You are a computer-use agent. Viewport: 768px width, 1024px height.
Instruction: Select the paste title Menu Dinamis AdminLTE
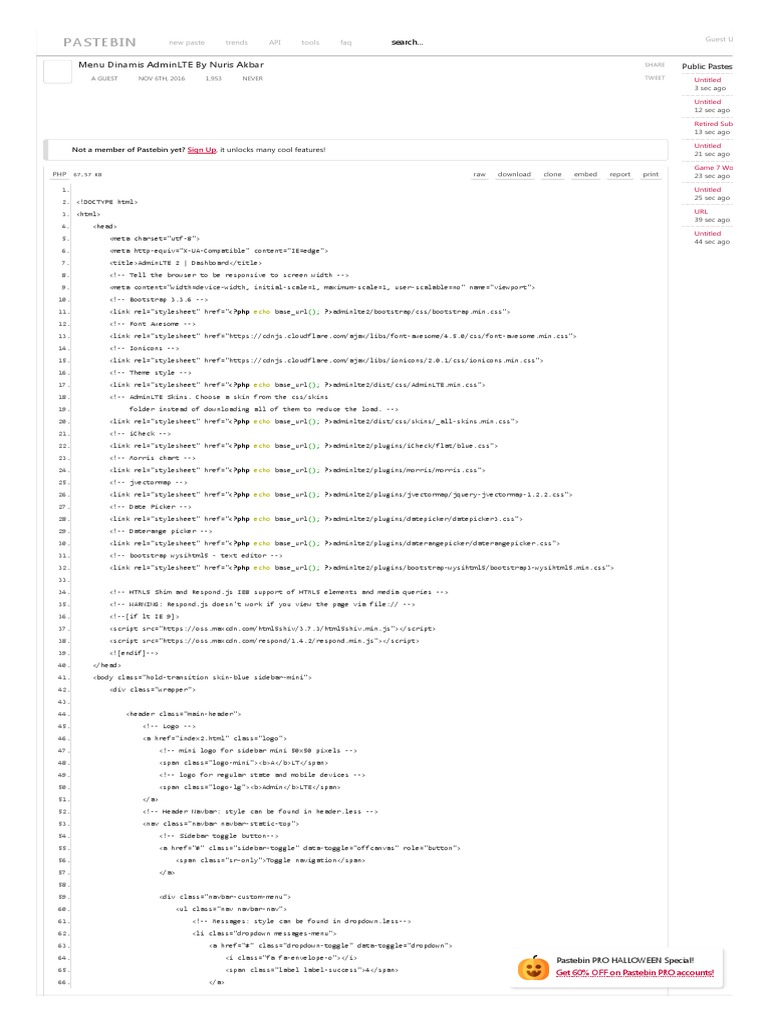tap(171, 65)
